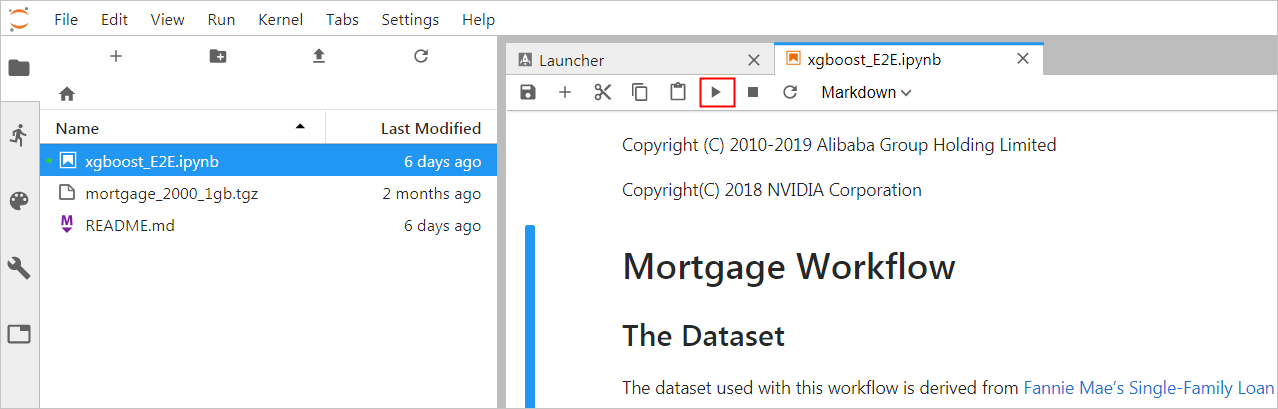
Task: Open the Running Terminals and Kernels sidebar
Action: coord(19,135)
